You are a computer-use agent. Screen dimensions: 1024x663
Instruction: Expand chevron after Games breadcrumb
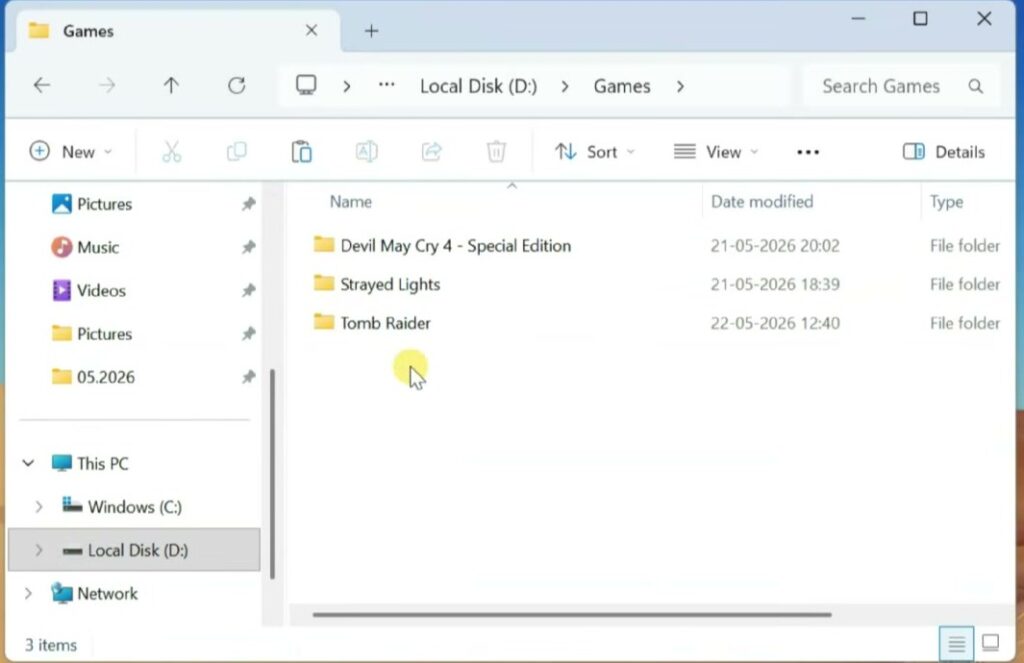(680, 86)
